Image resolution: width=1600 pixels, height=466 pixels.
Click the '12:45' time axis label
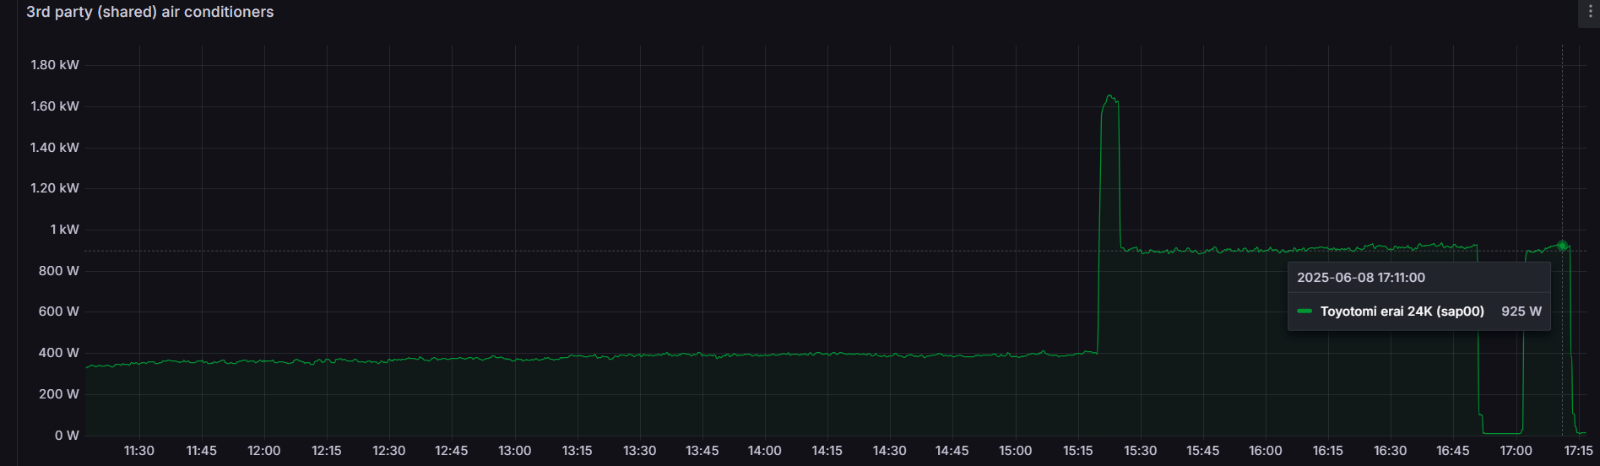point(452,451)
